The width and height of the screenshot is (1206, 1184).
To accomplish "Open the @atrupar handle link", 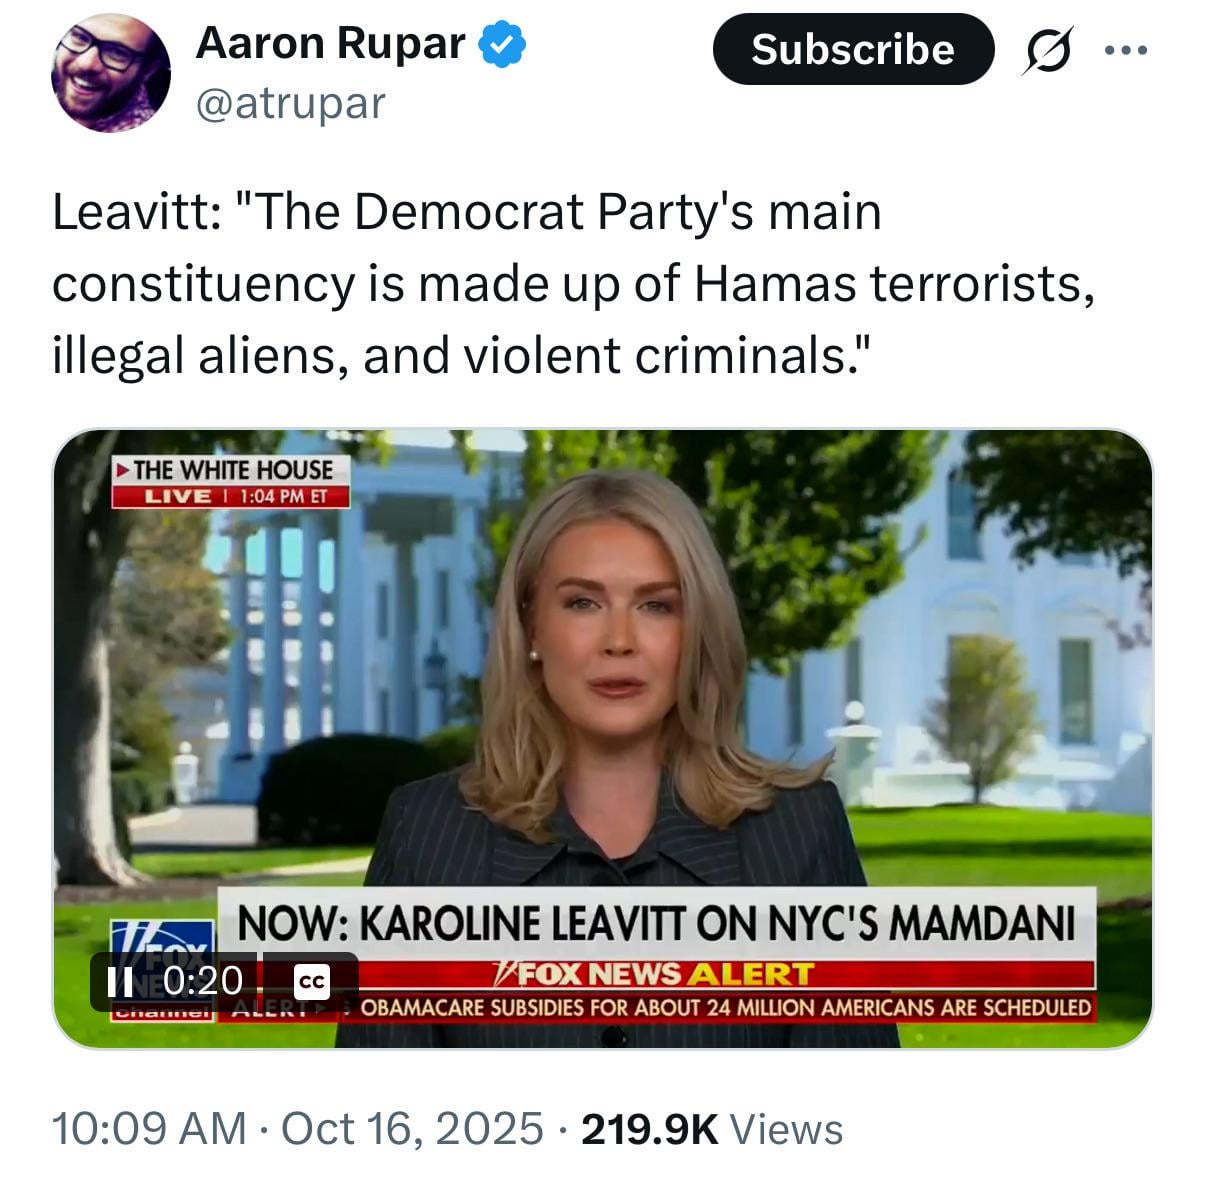I will tap(290, 103).
